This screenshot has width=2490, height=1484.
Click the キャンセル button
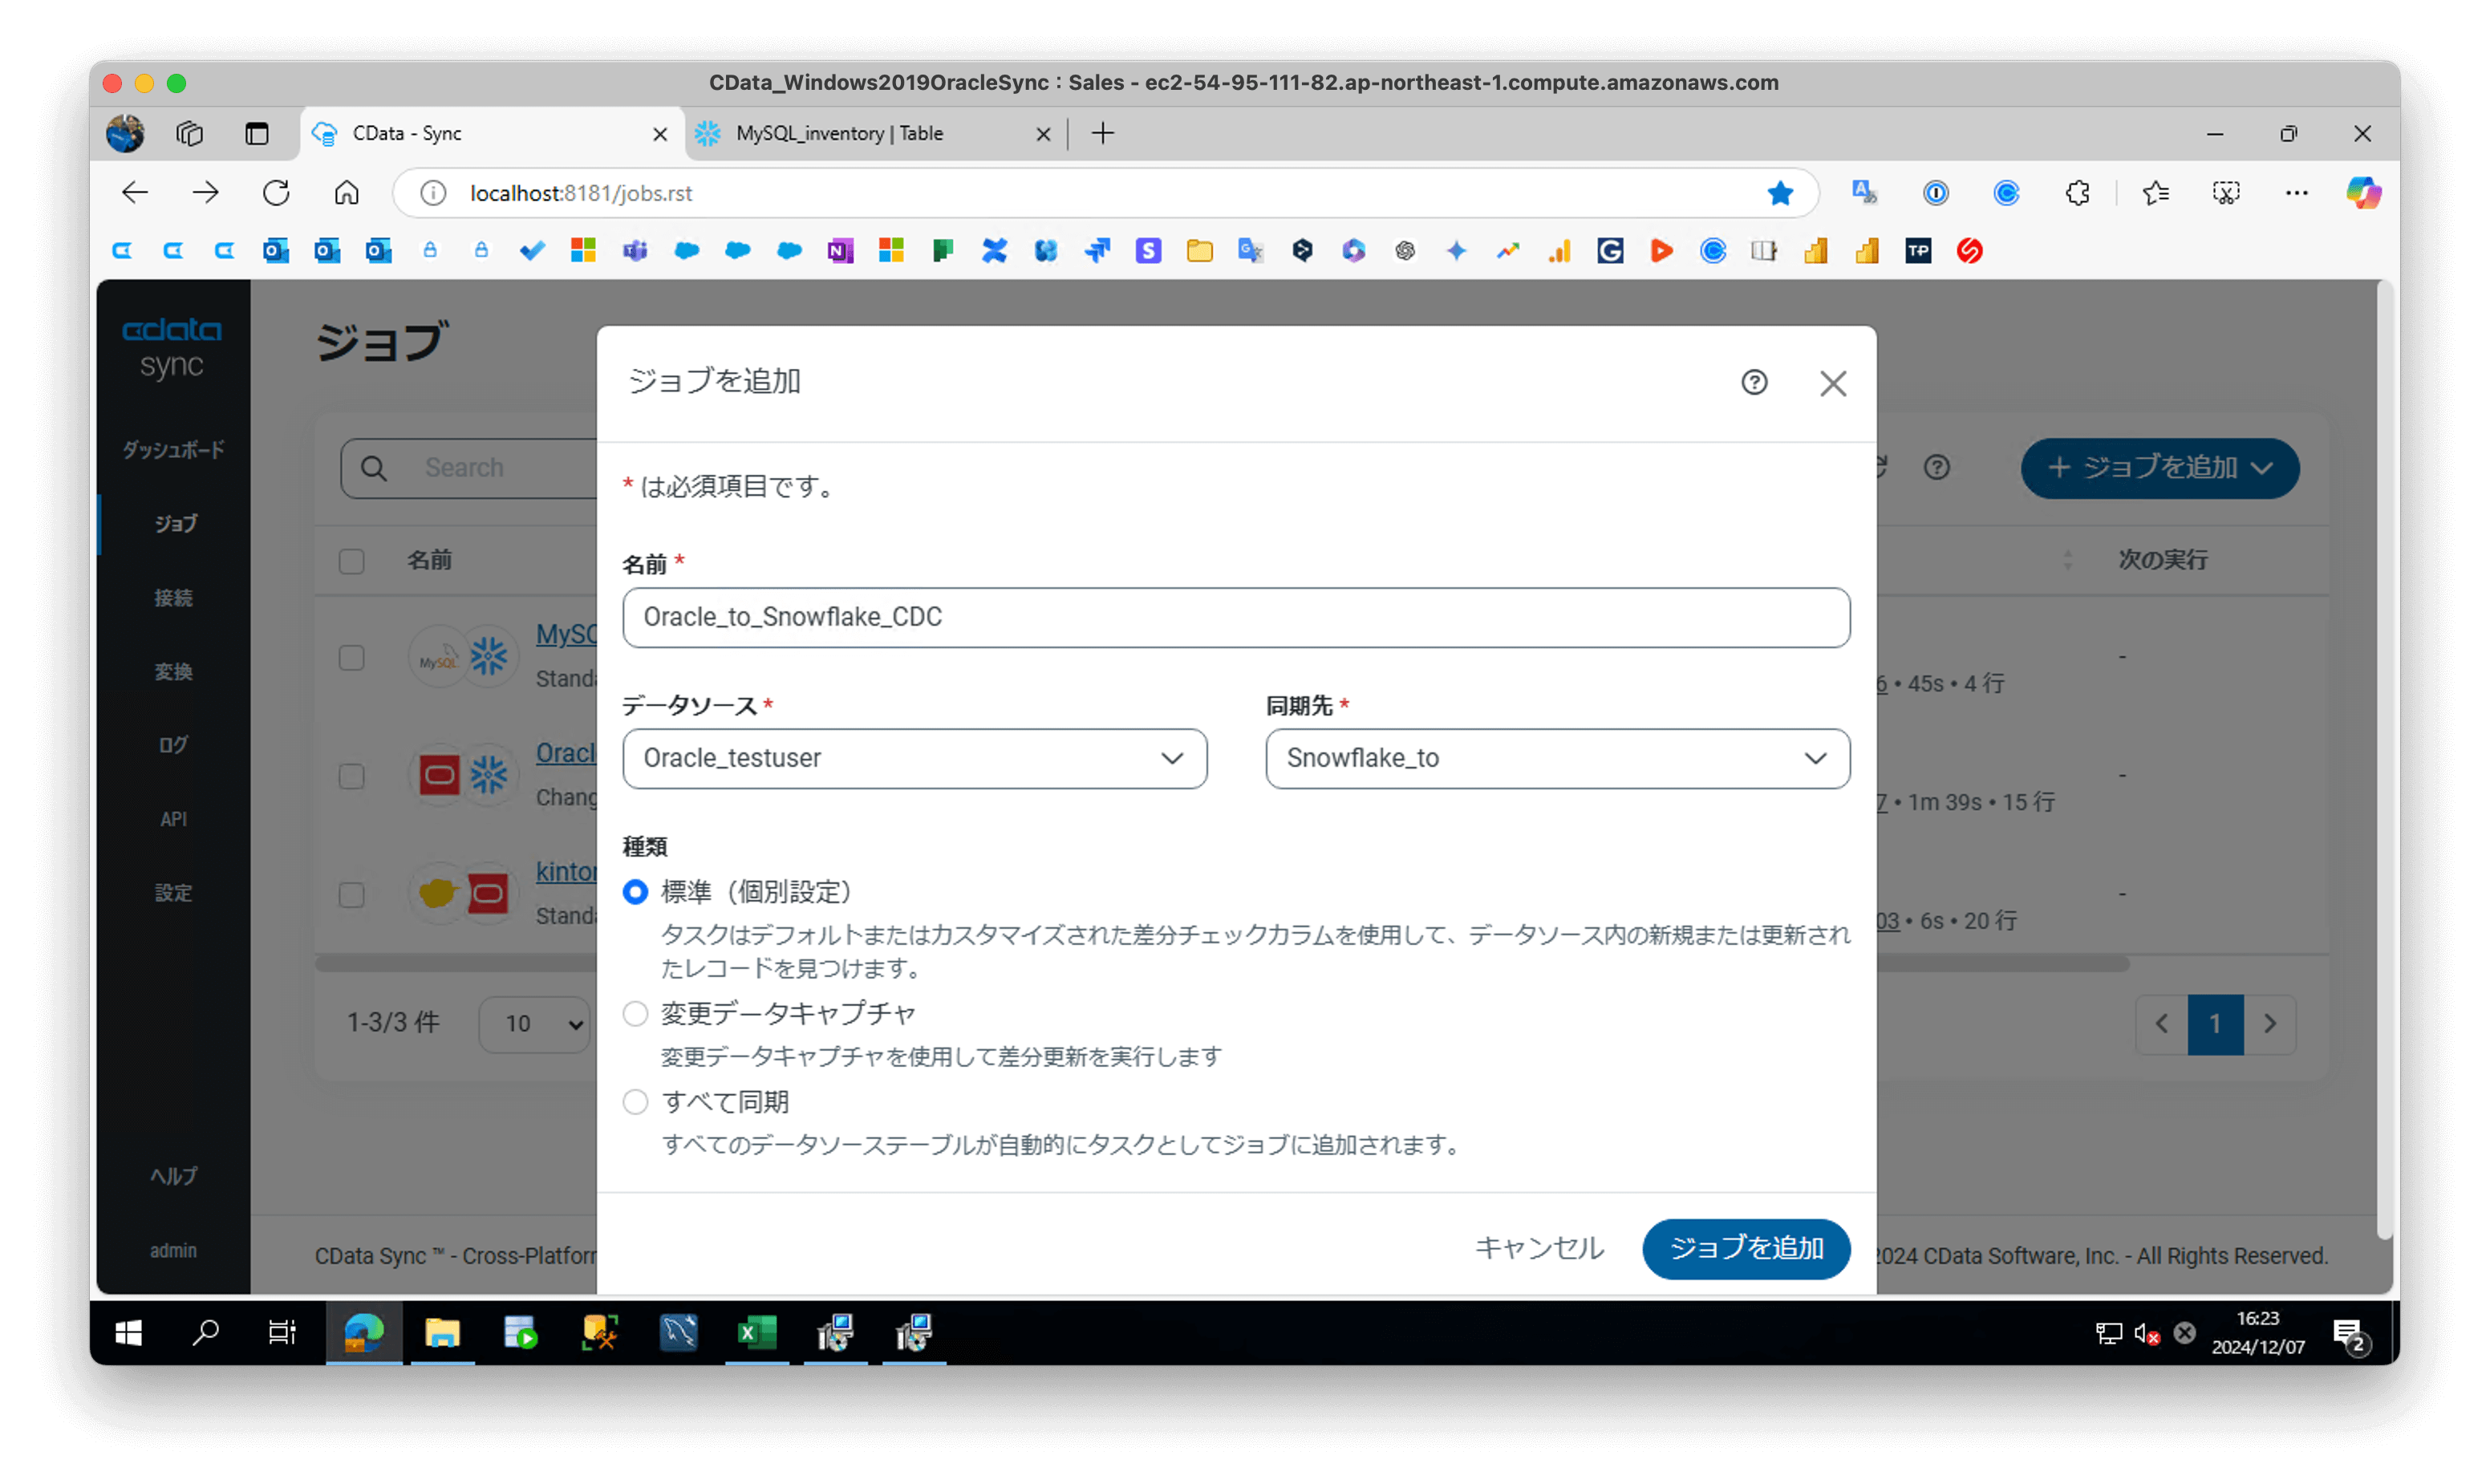coord(1539,1248)
